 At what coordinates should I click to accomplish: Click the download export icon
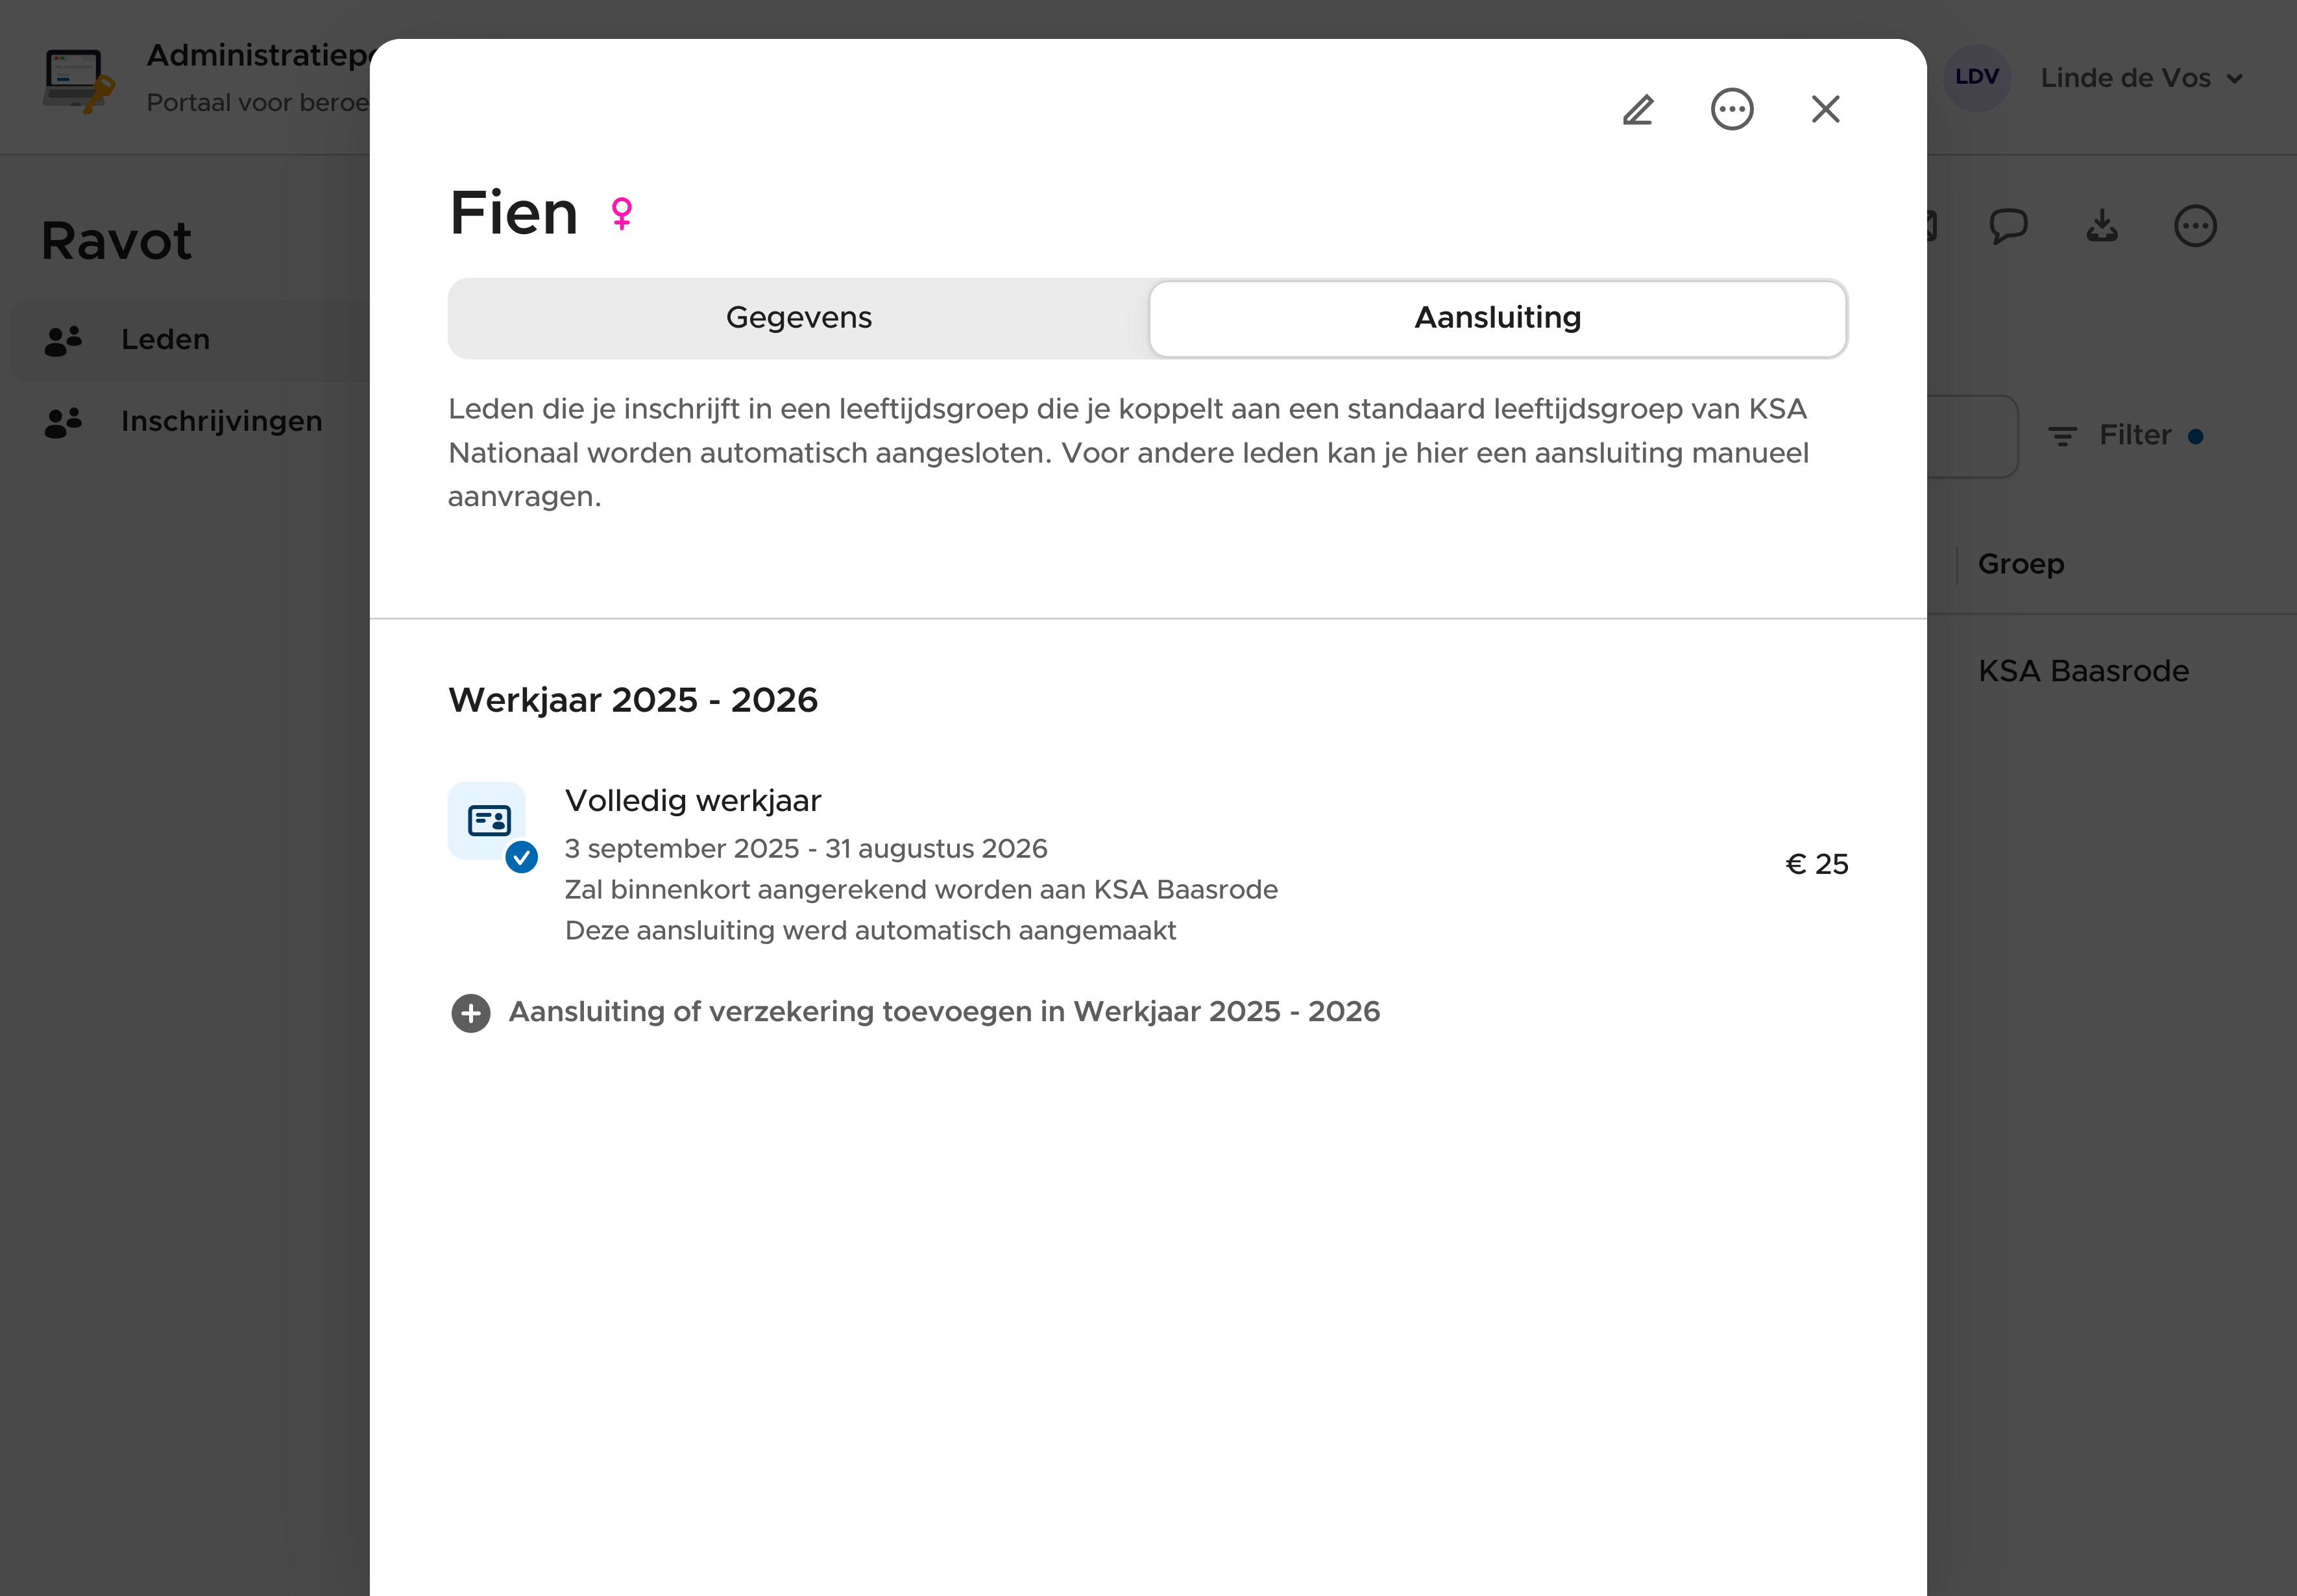(x=2102, y=226)
